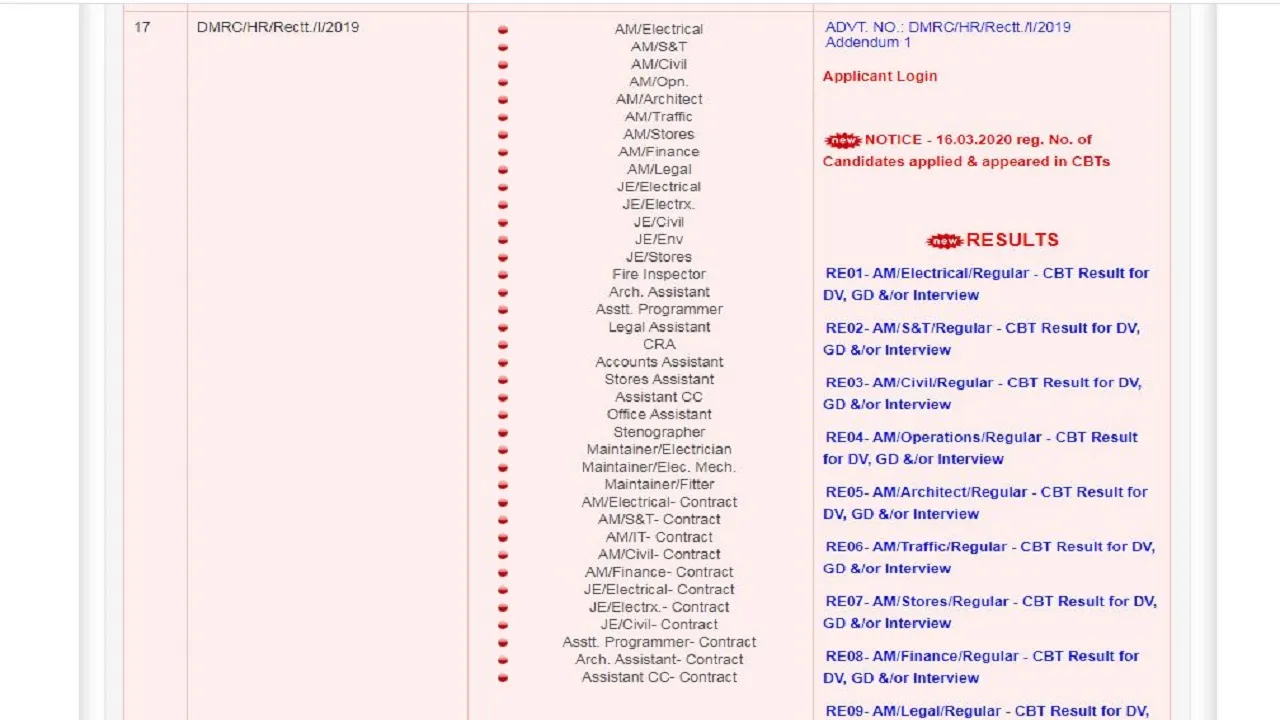Screen dimensions: 1280x720
Task: Select Maintainer/Elec. Mech. post text
Action: 659,467
